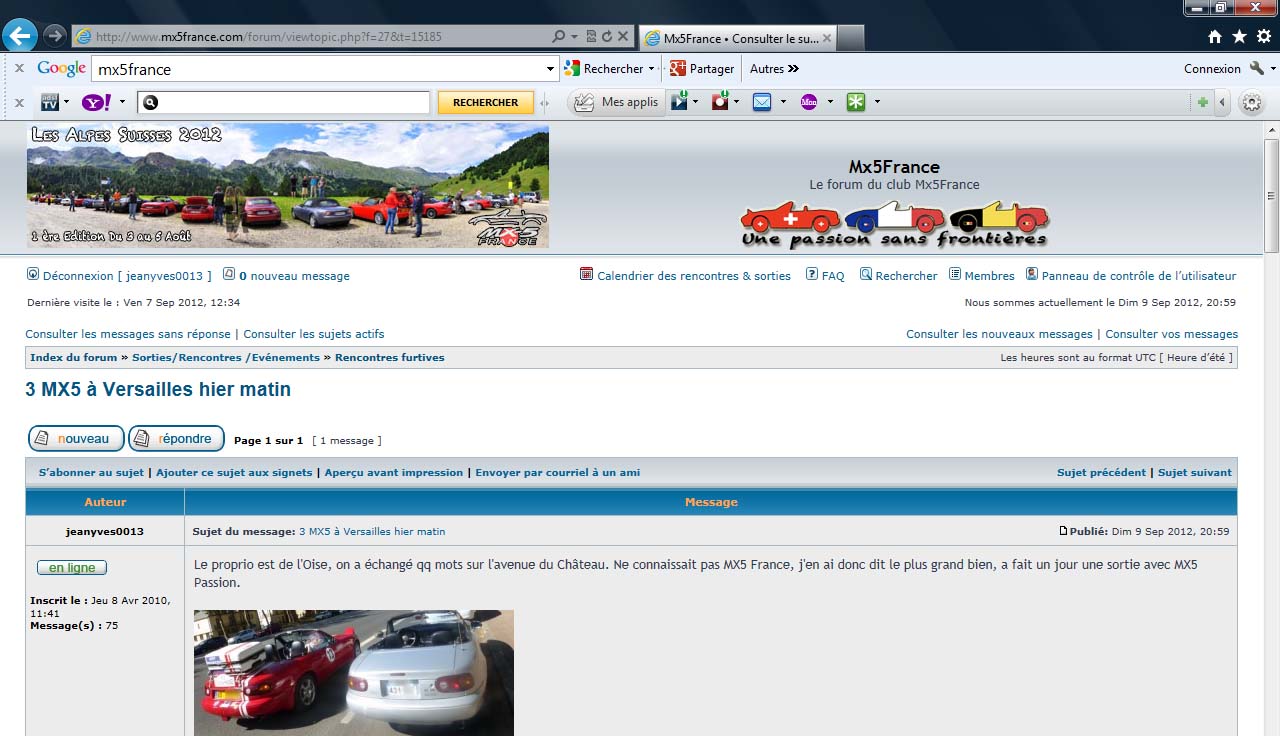Click the Google Rechercher button
The width and height of the screenshot is (1280, 736).
click(604, 69)
